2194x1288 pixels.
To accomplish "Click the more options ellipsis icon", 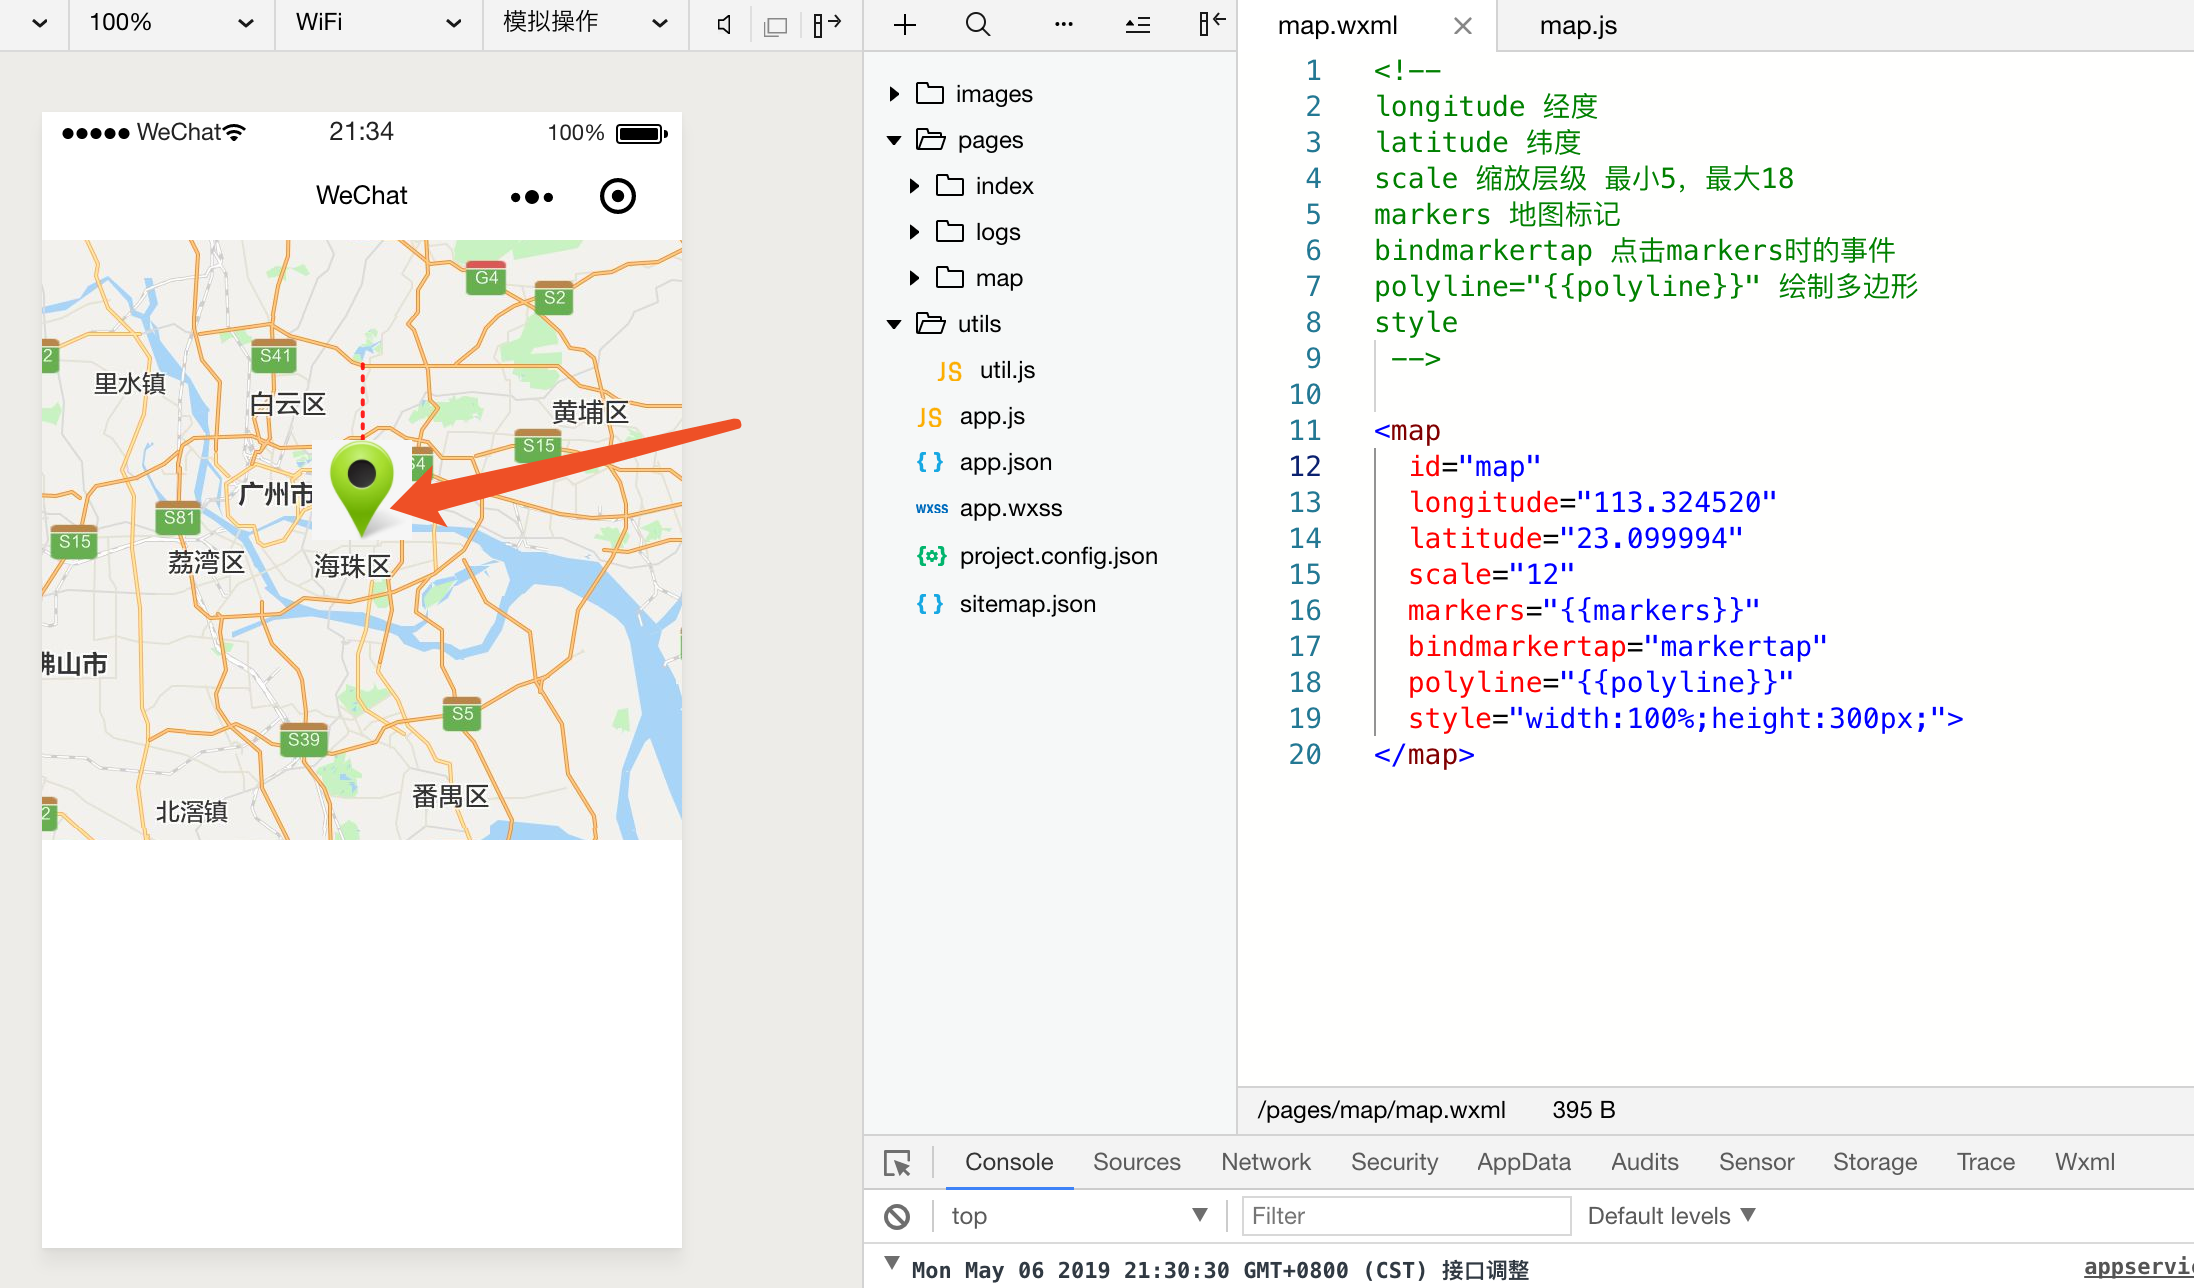I will pos(1063,24).
